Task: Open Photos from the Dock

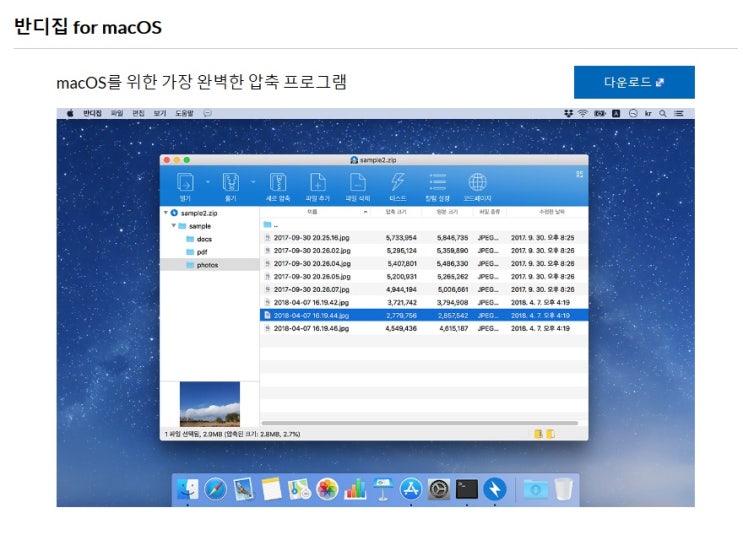Action: click(327, 489)
